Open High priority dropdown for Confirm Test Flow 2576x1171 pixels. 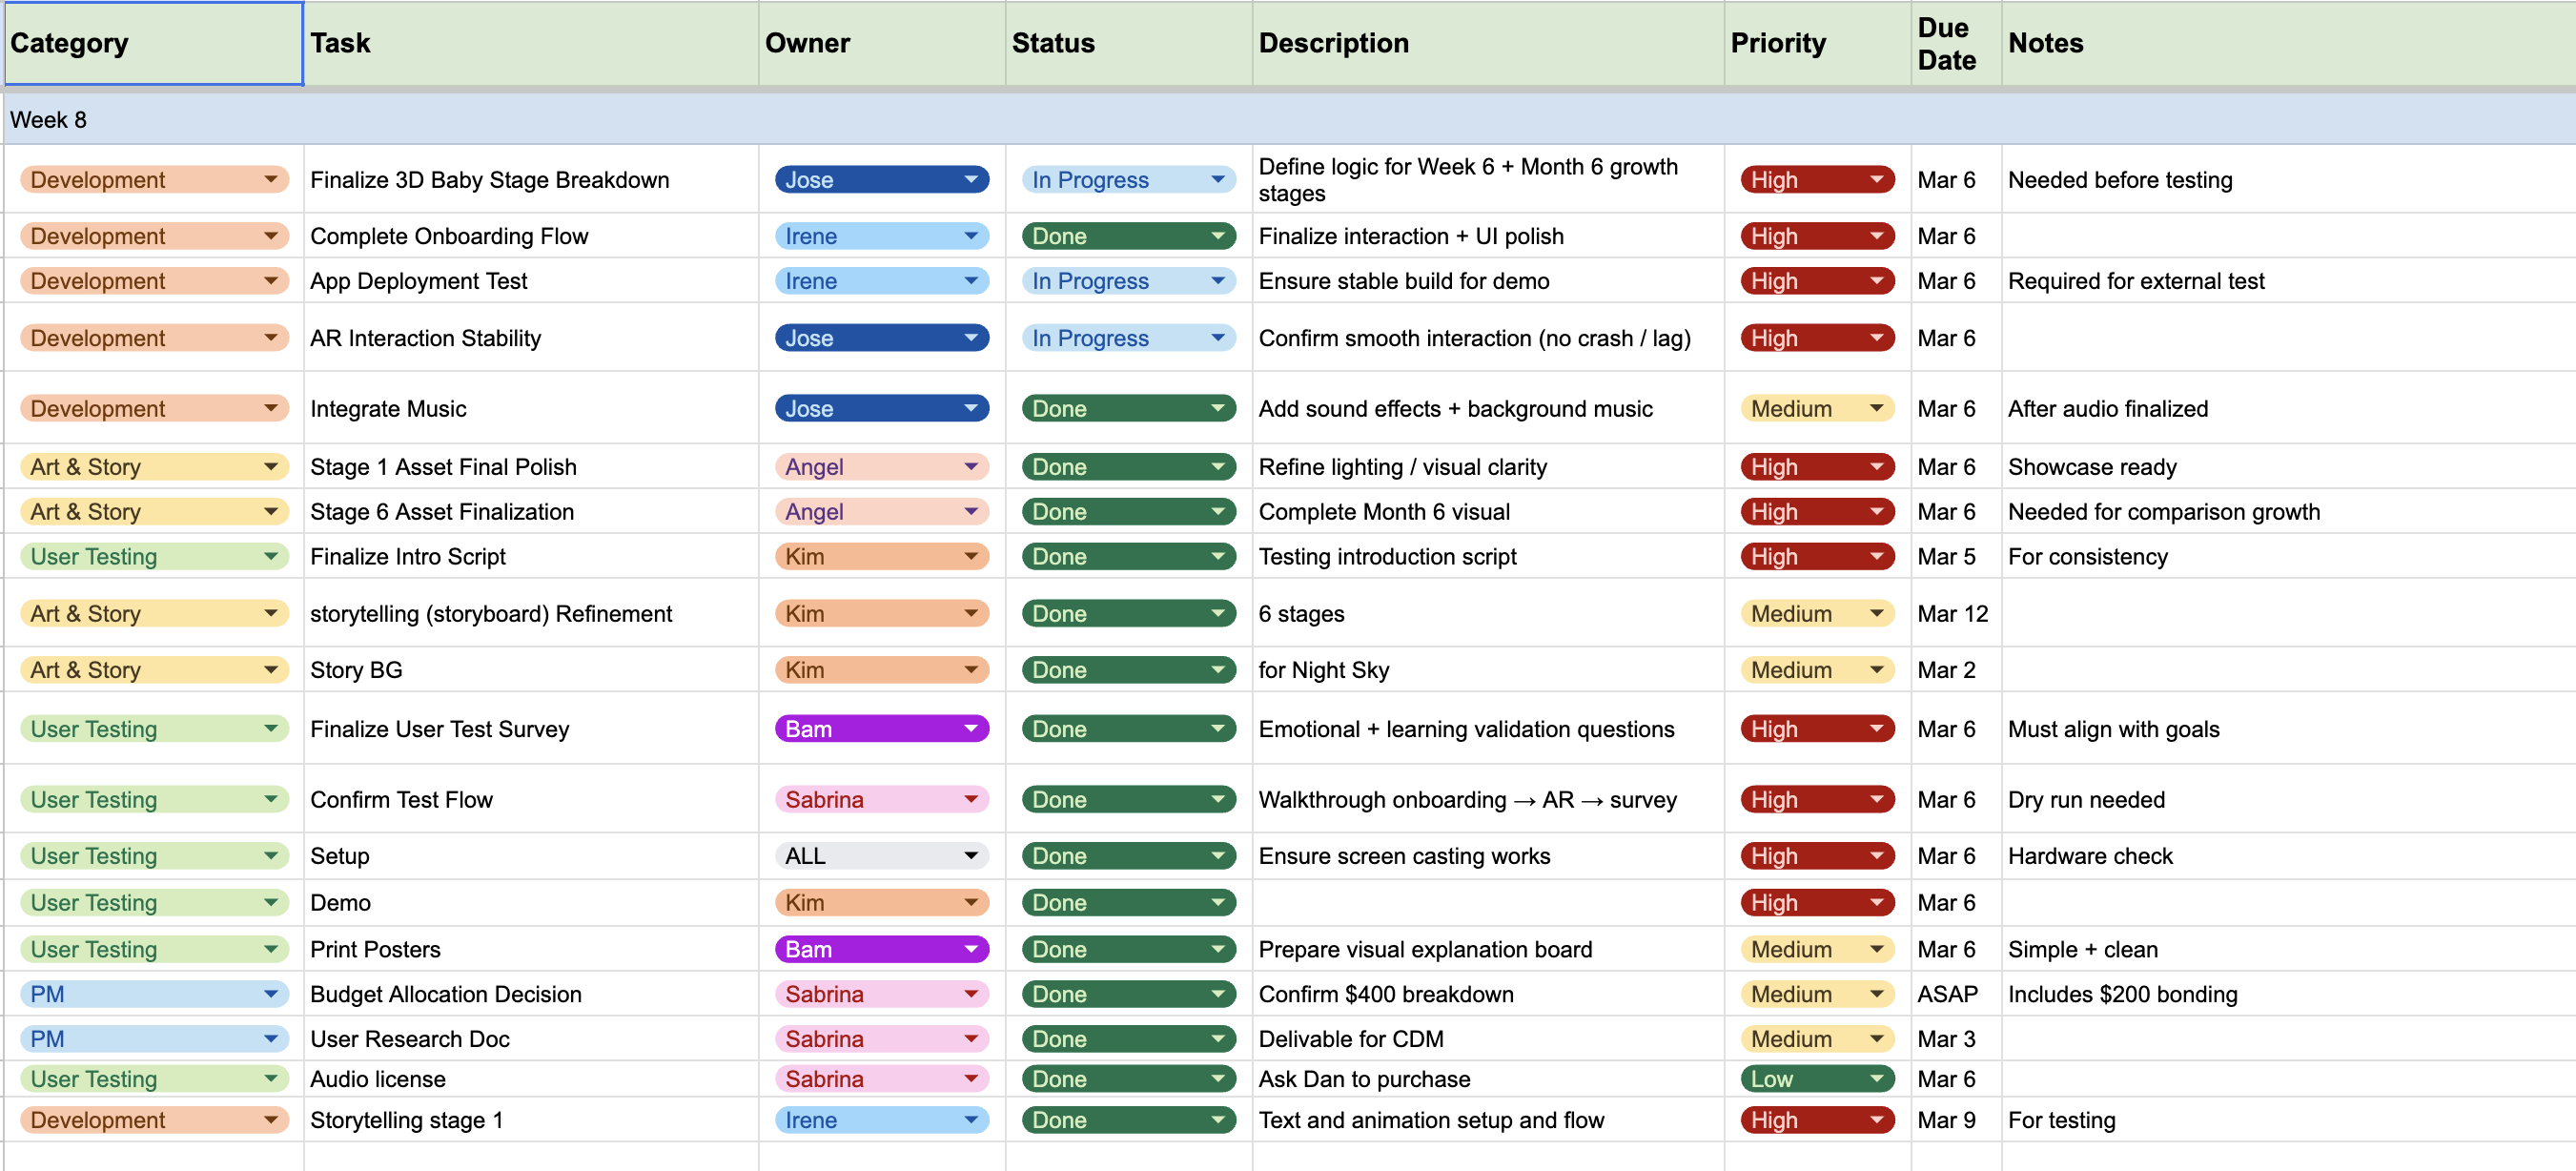(x=1876, y=800)
